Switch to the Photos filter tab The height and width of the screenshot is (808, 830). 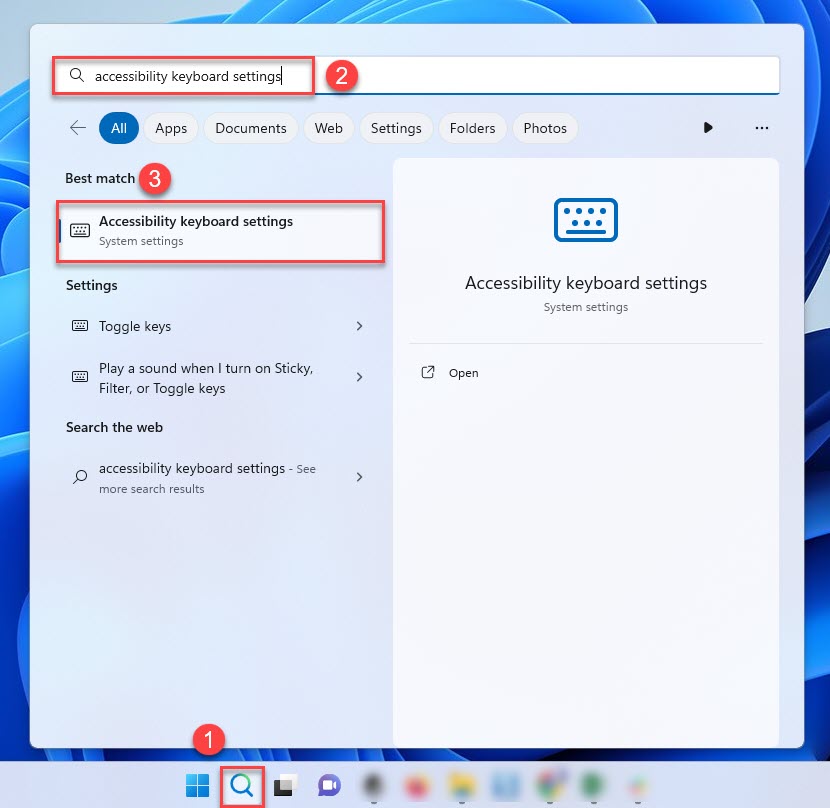(x=545, y=128)
